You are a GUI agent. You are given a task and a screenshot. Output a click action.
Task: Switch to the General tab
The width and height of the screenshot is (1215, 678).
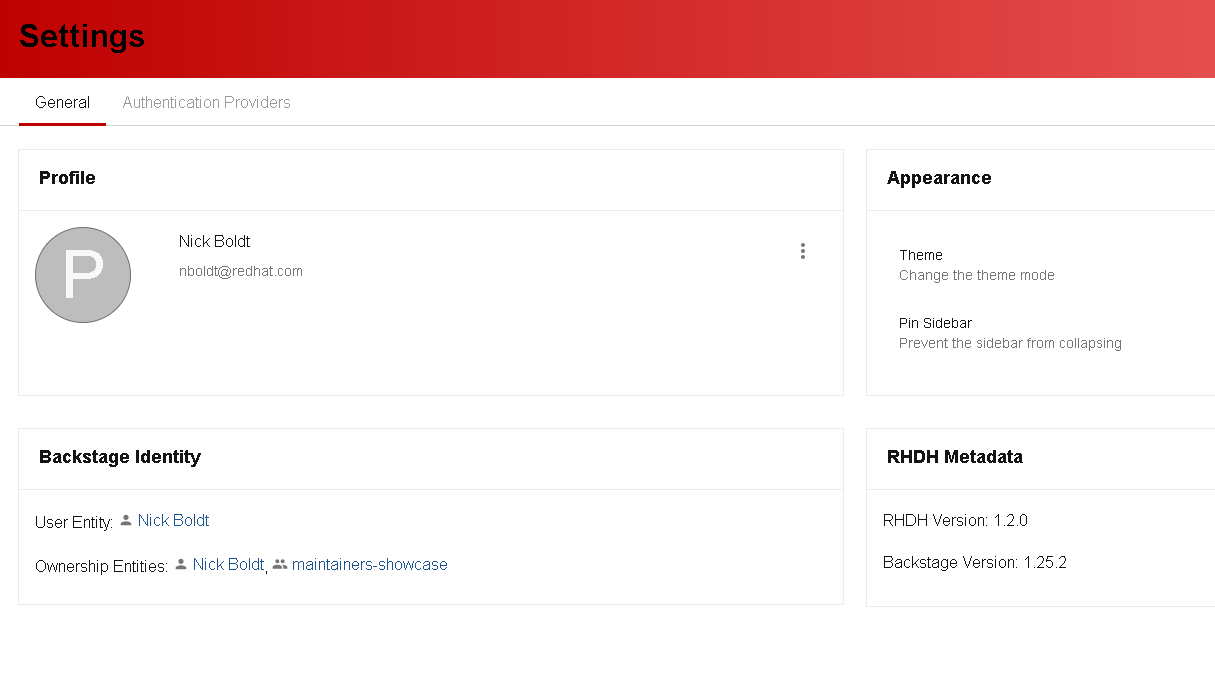62,102
